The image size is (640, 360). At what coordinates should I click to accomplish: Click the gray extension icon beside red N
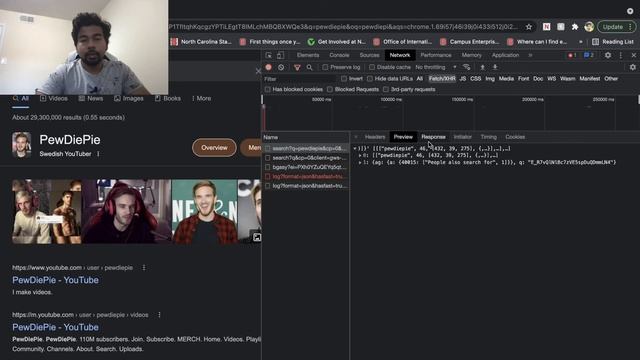[x=561, y=27]
